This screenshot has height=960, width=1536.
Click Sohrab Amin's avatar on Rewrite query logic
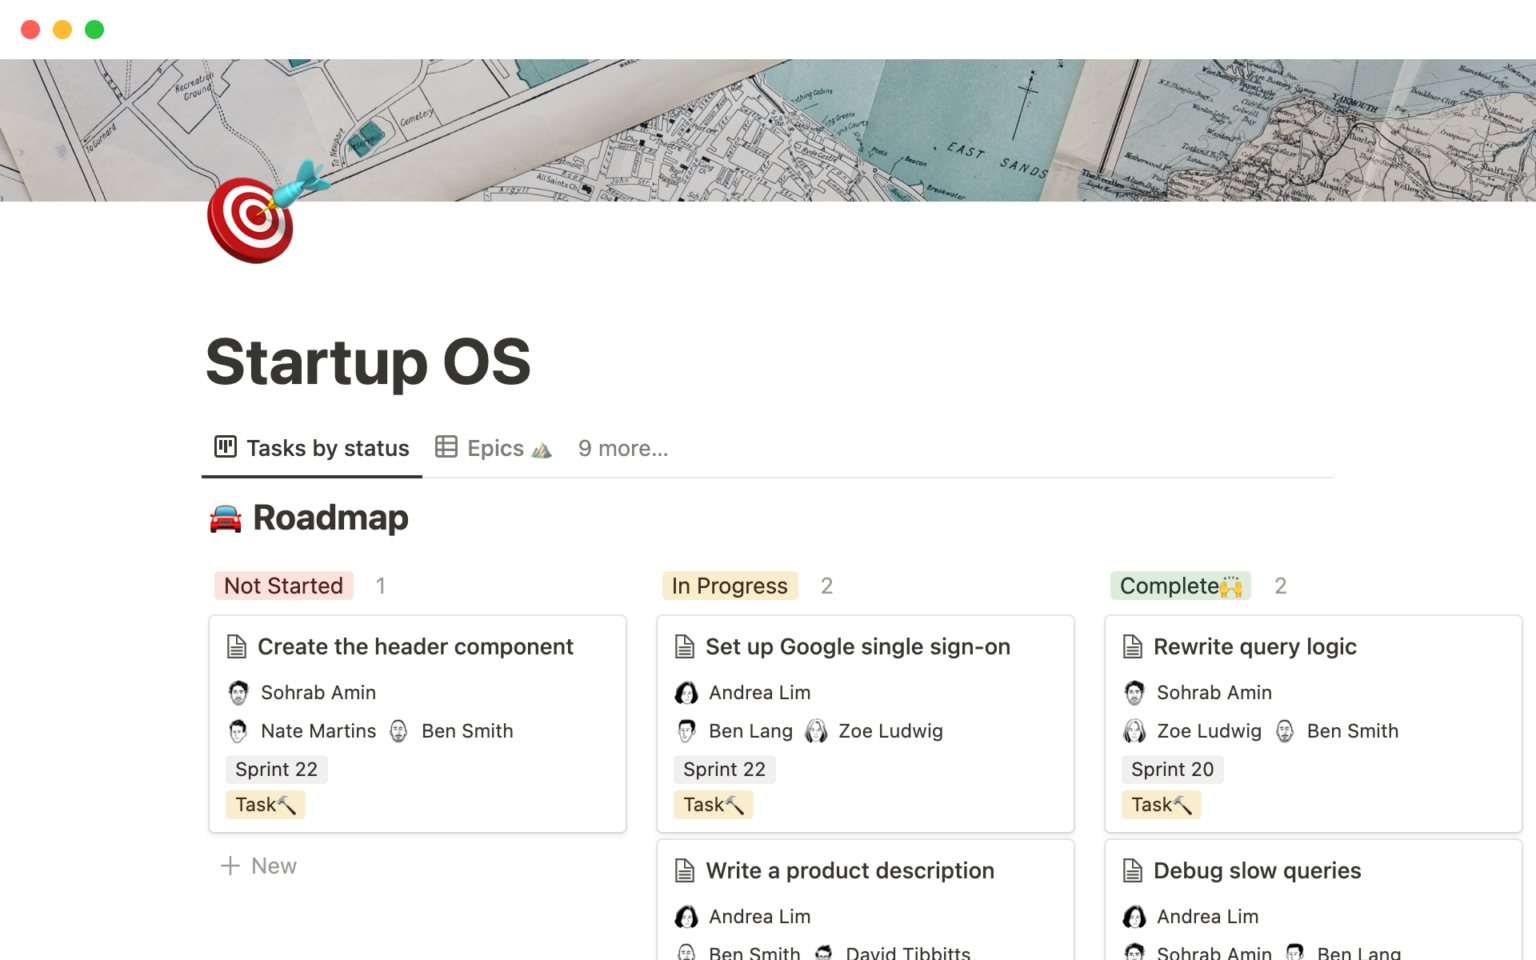click(x=1135, y=692)
